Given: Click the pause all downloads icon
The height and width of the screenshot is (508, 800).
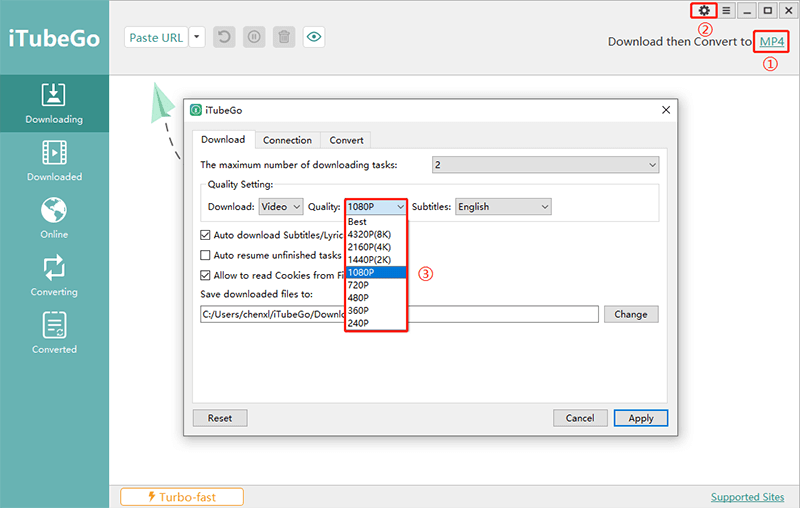Looking at the screenshot, I should pos(254,37).
